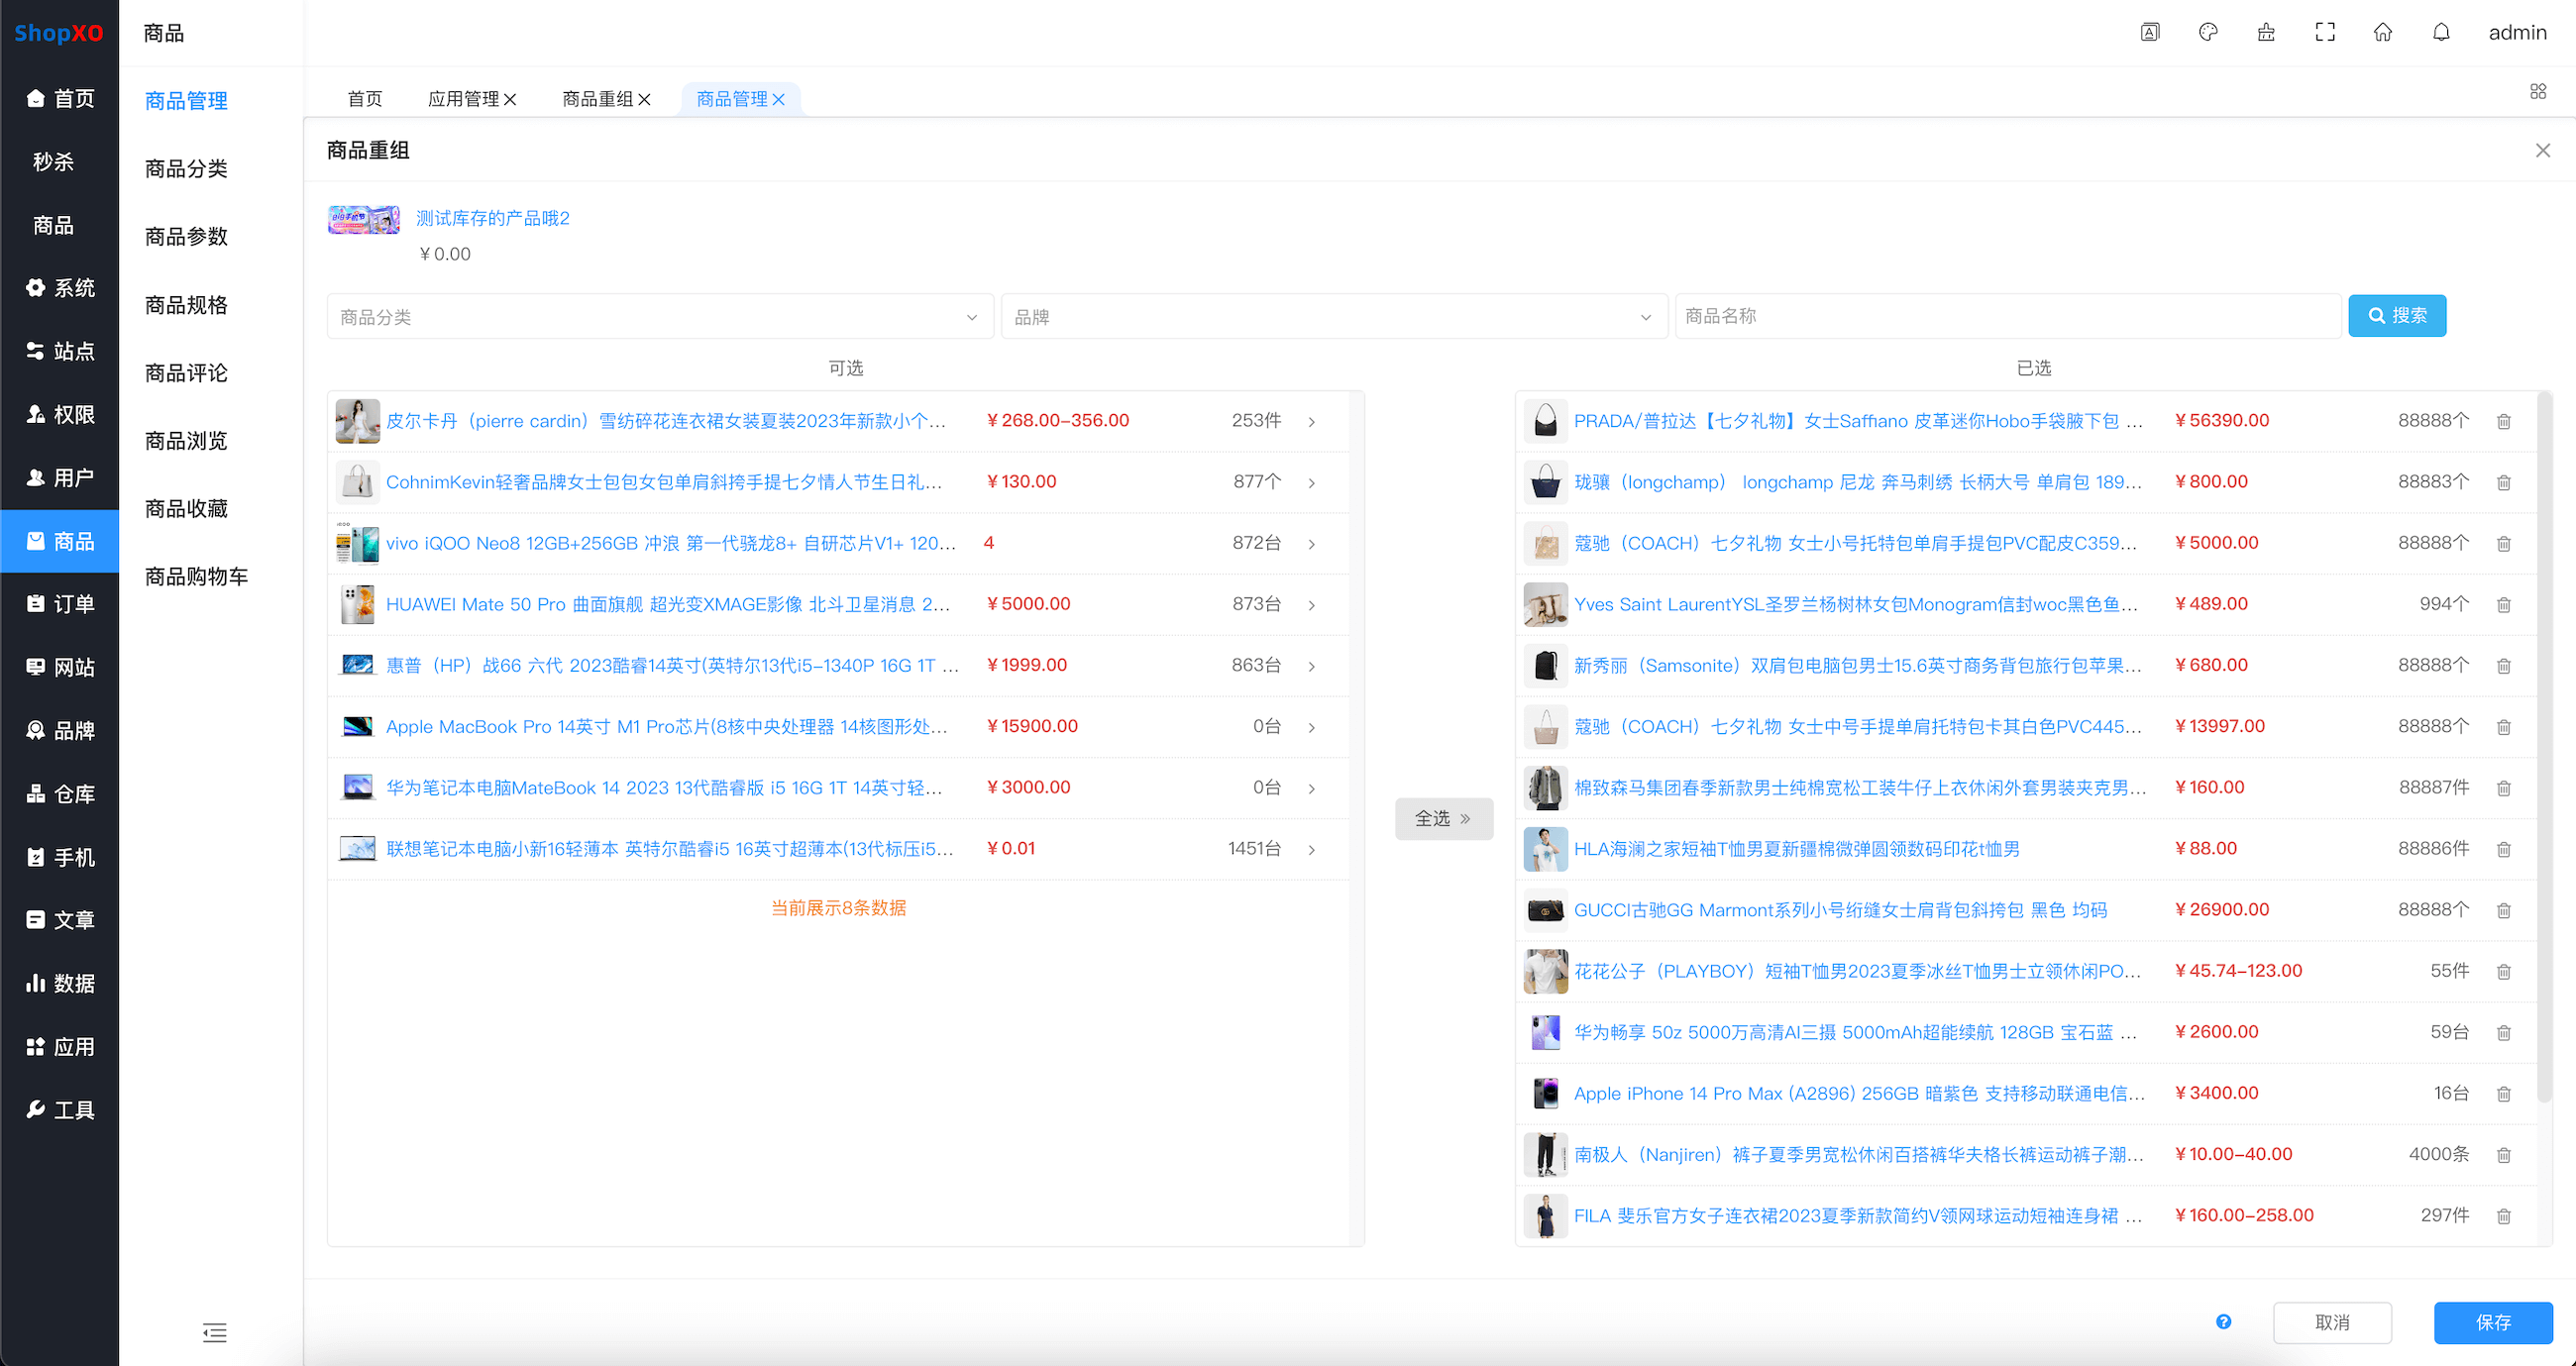
Task: Add HUAWEI Mate 50 Pro using its arrow
Action: coord(1311,605)
